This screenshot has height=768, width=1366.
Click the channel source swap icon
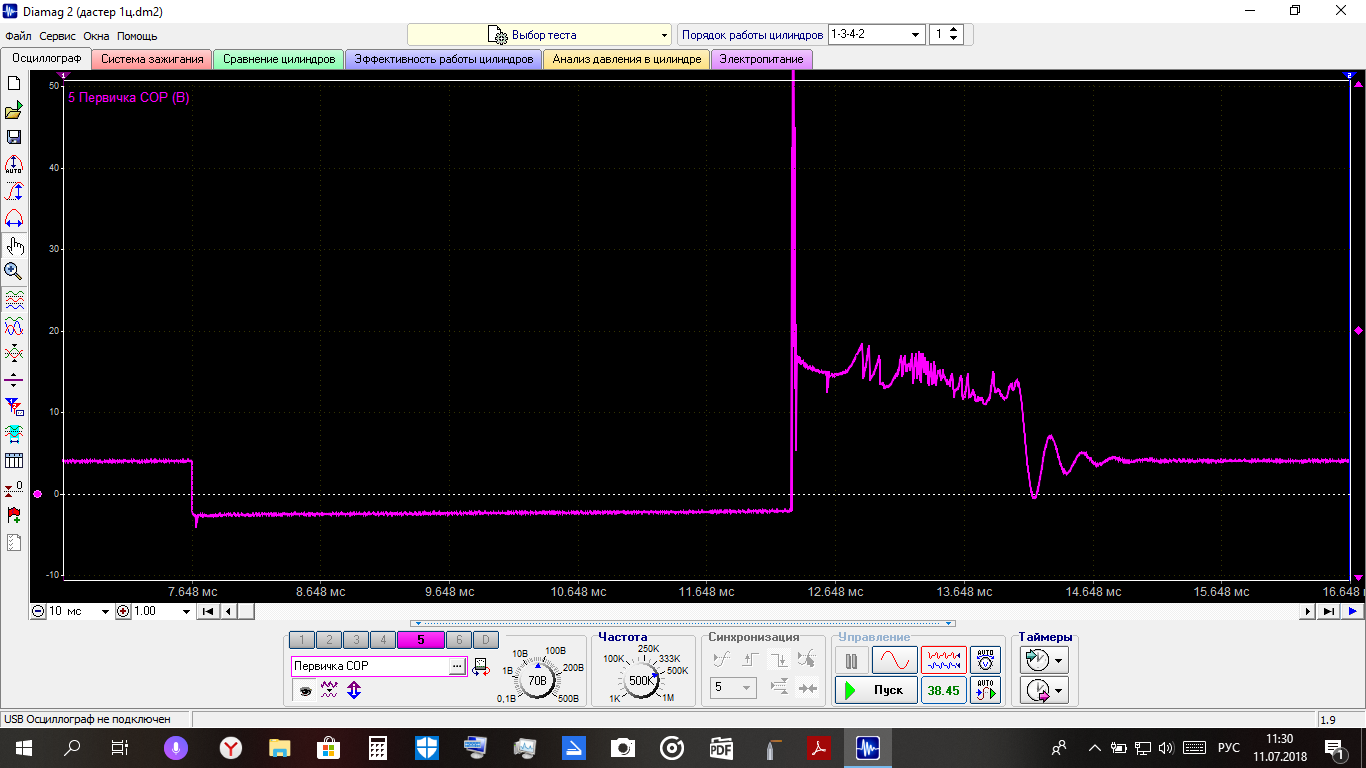(481, 666)
